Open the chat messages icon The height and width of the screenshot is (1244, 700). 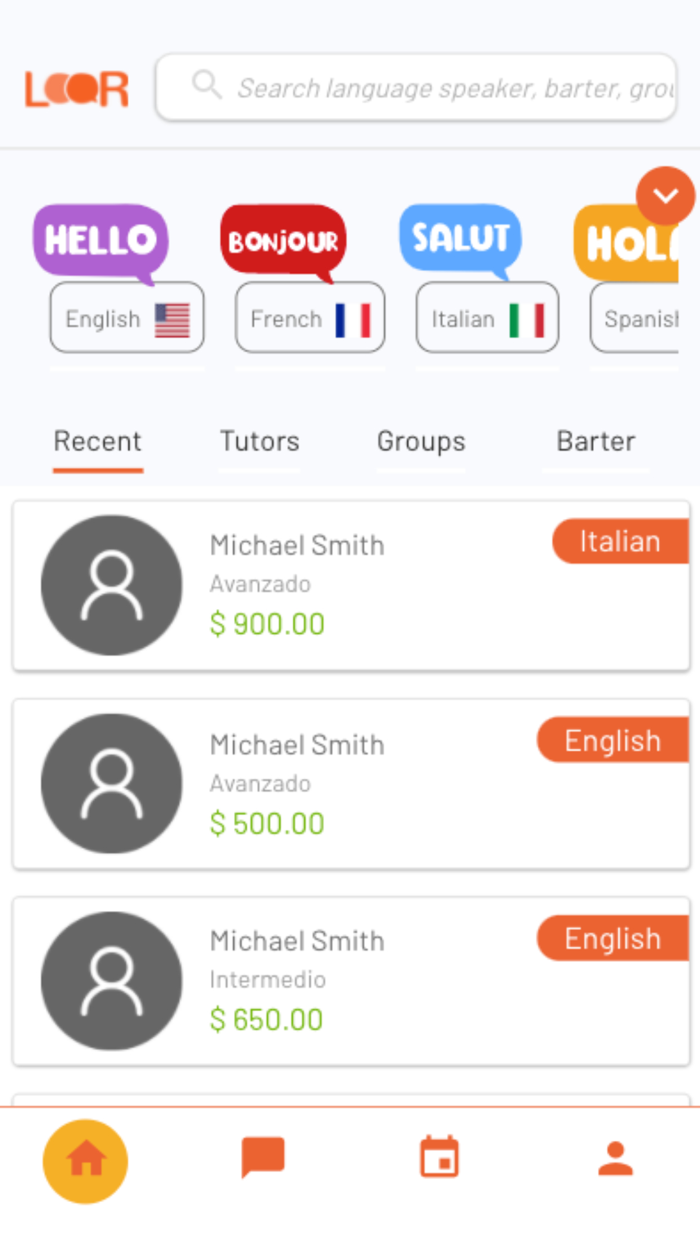(x=262, y=1157)
